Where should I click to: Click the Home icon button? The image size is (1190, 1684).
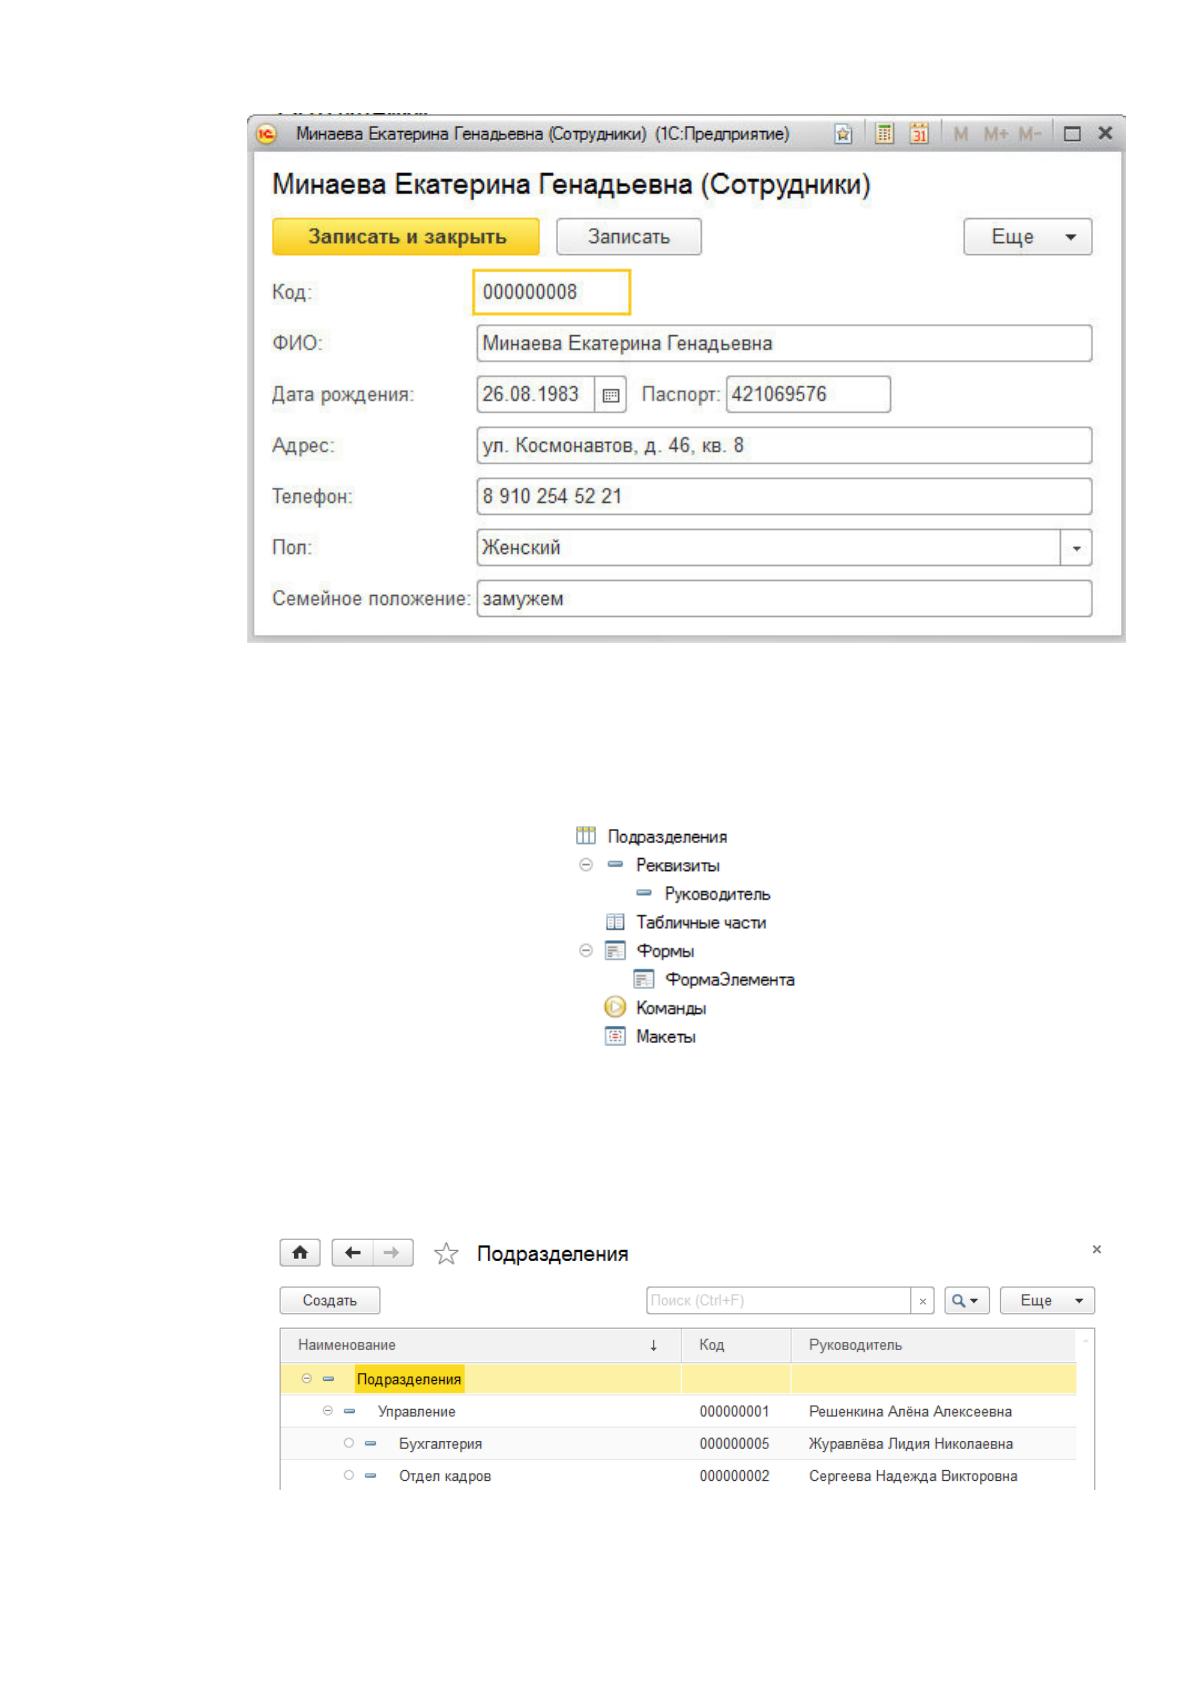tap(300, 1253)
